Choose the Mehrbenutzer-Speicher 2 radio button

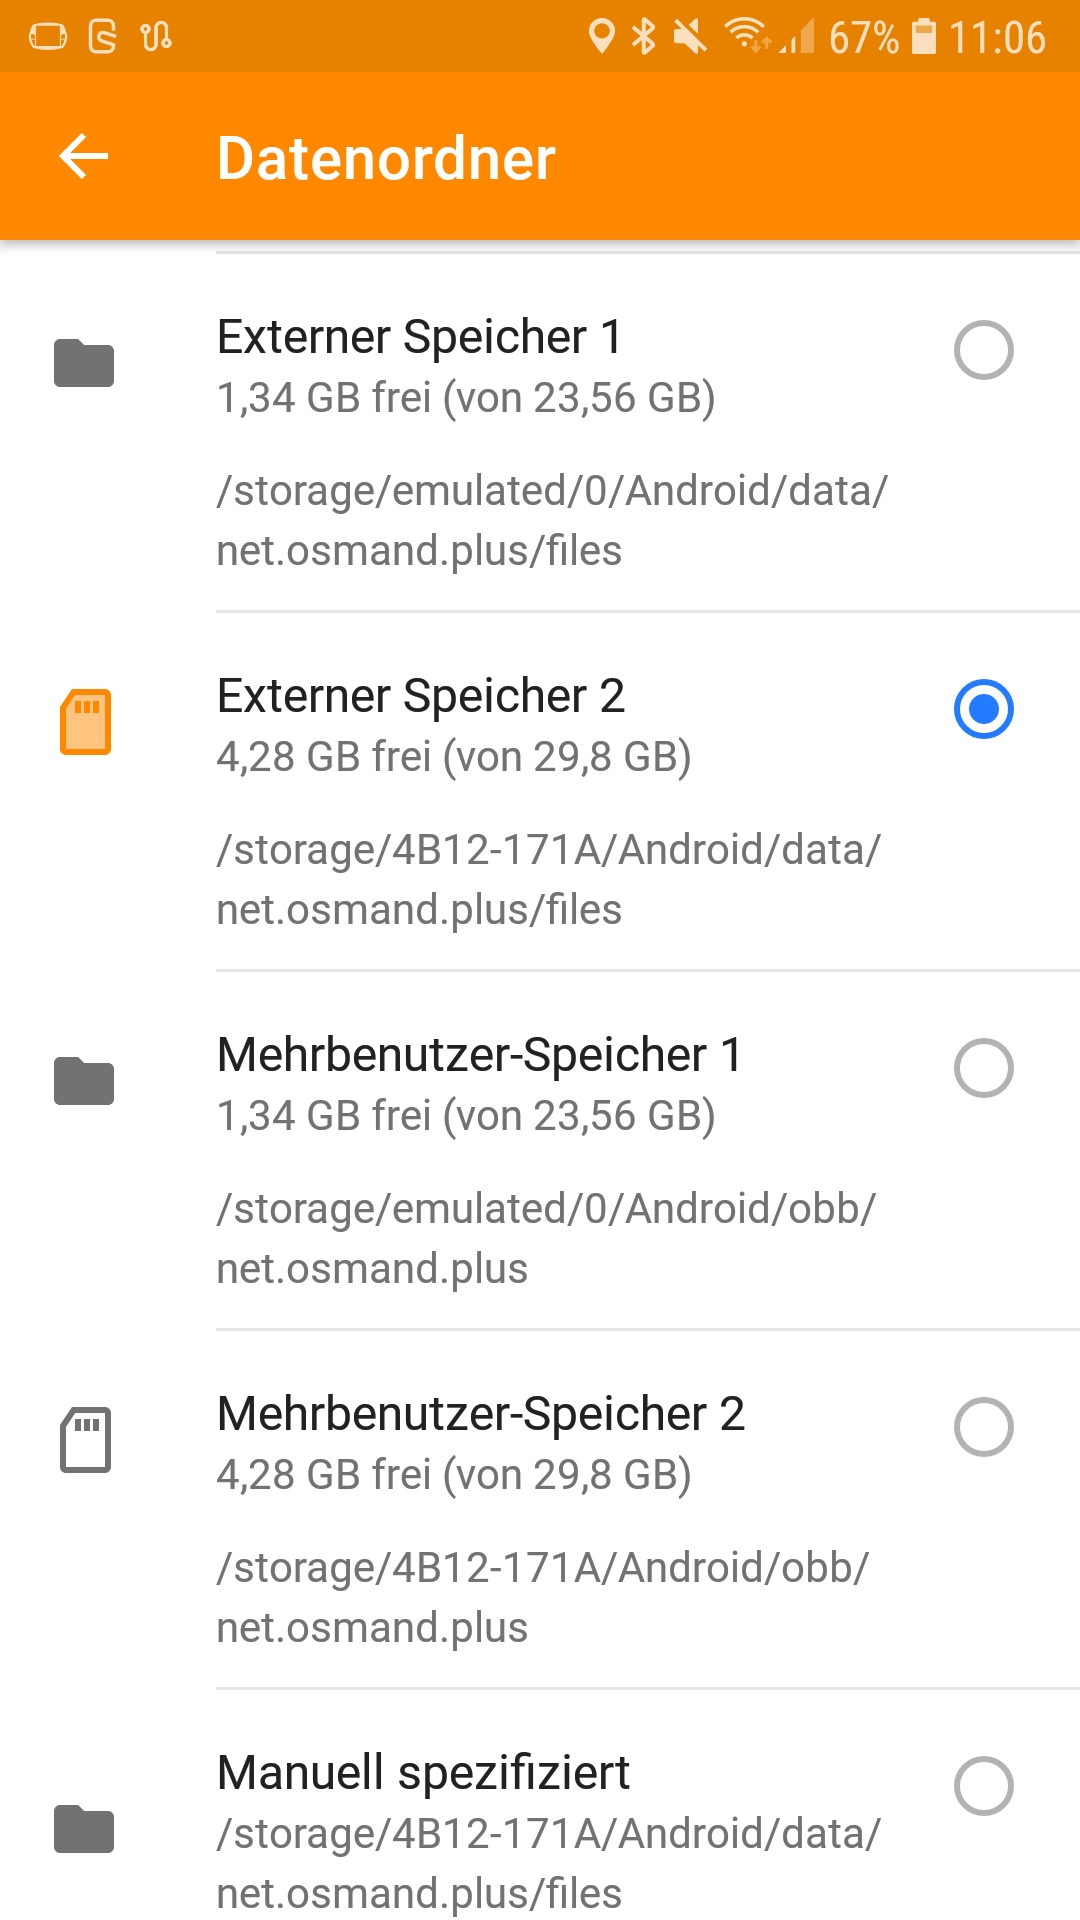pyautogui.click(x=984, y=1427)
